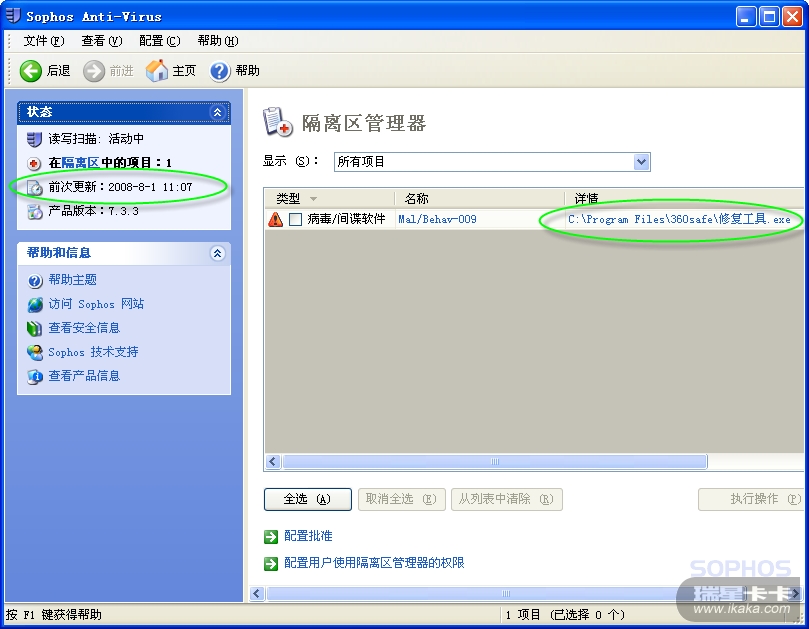Tick the checkbox for Mal/Behav-009 item
This screenshot has height=629, width=809.
[296, 219]
